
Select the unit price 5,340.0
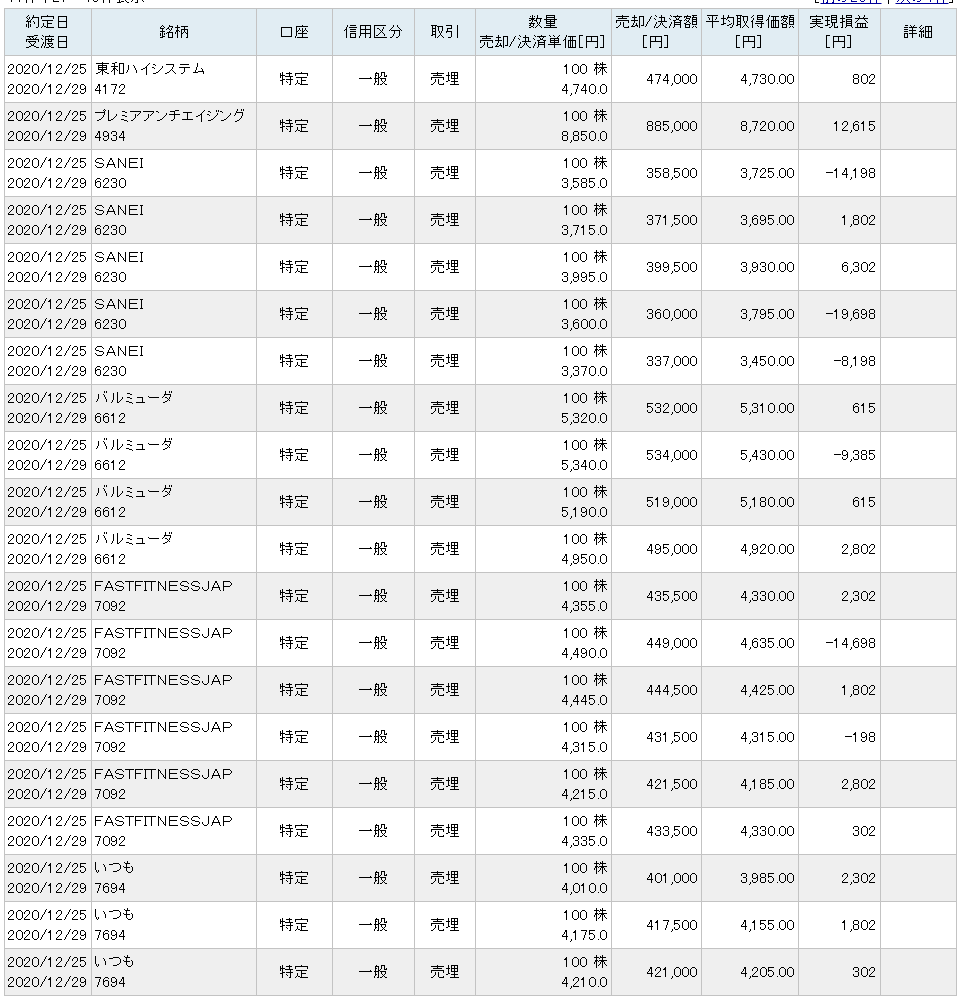pos(584,465)
